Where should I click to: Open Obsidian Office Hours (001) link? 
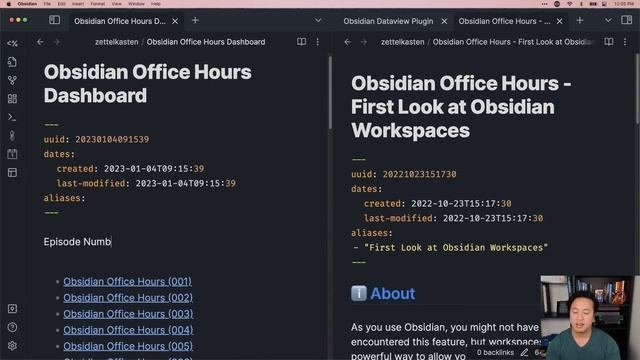tap(127, 281)
